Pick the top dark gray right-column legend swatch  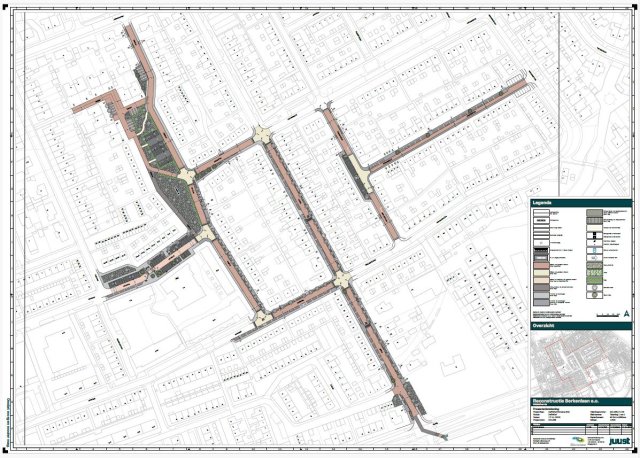[x=592, y=213]
